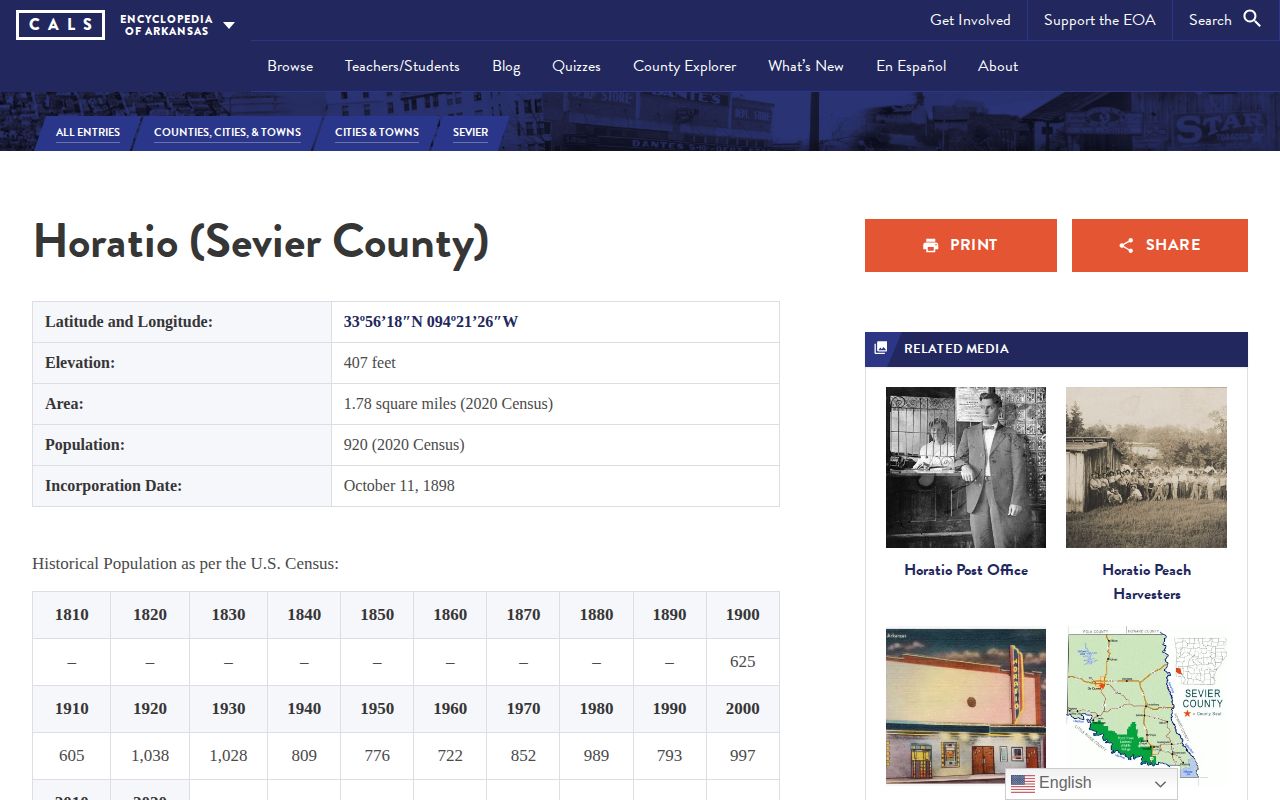Click the Horatio Peach Harvesters caption link
The width and height of the screenshot is (1280, 800).
(x=1146, y=582)
